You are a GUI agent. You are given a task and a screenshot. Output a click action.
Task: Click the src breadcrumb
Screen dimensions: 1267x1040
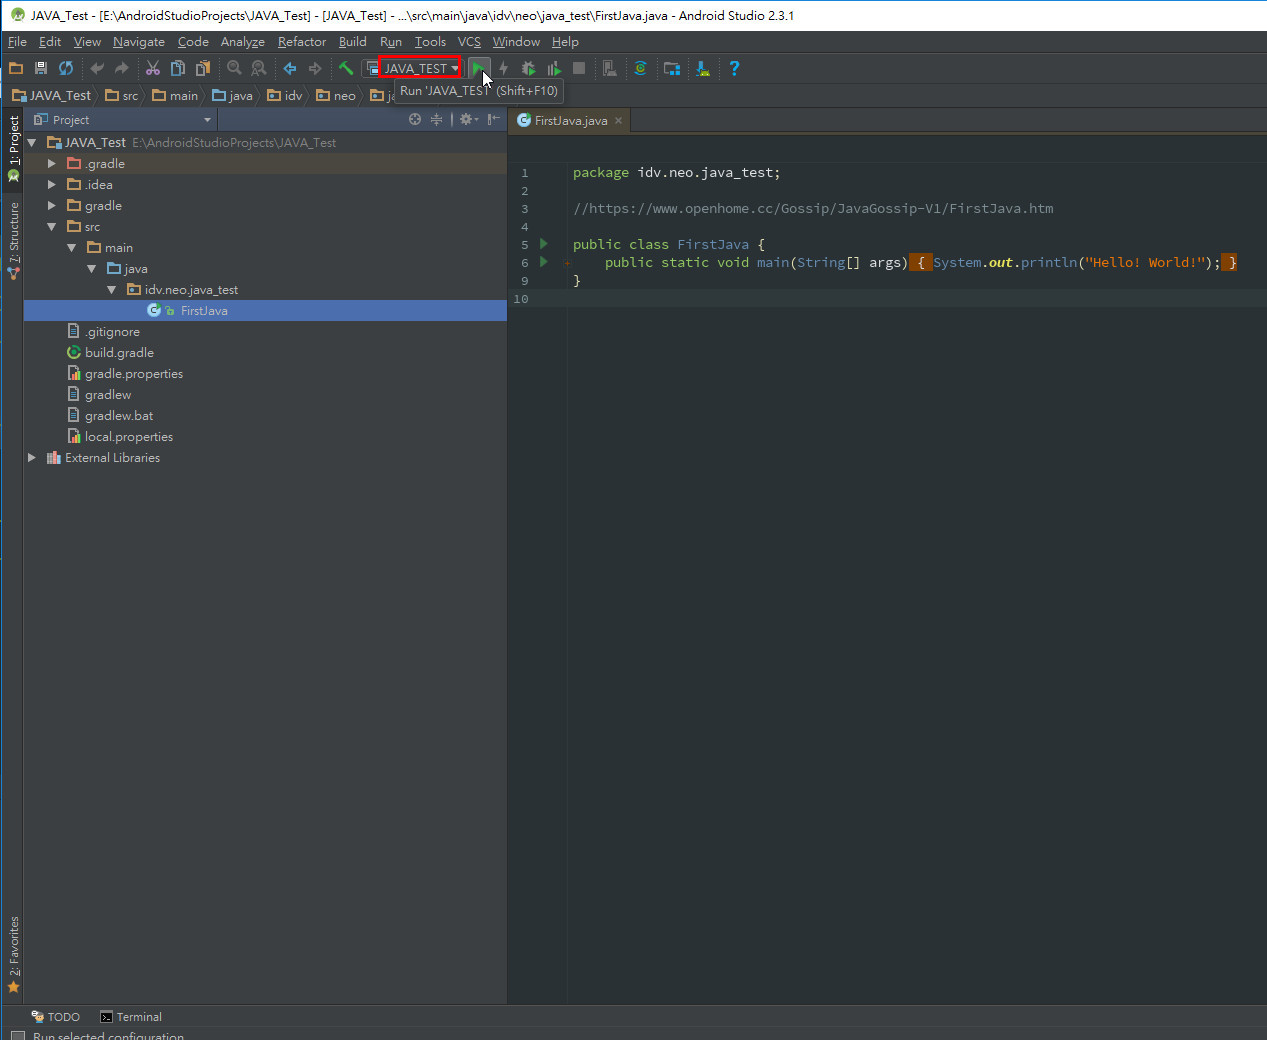coord(122,96)
